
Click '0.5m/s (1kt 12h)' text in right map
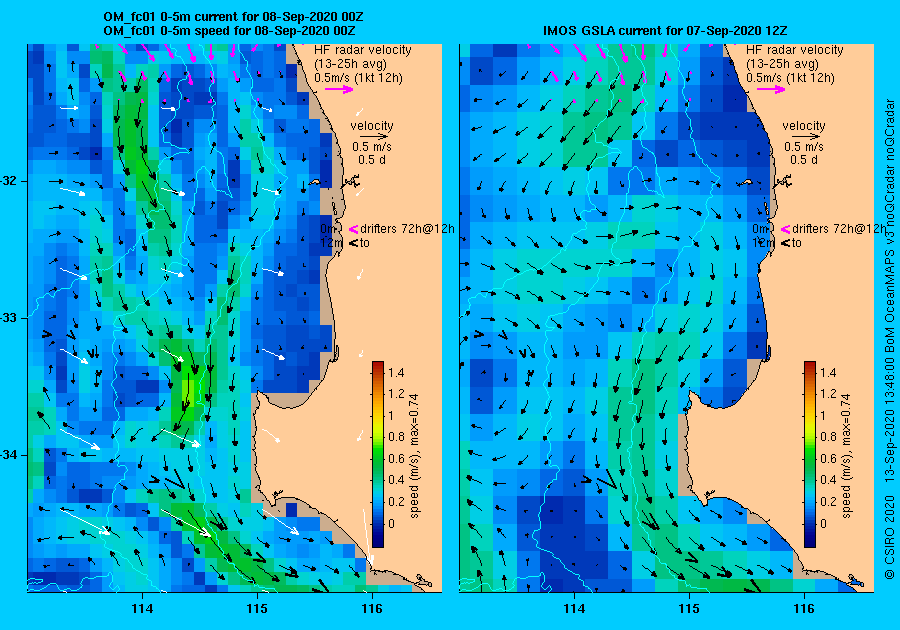pyautogui.click(x=790, y=77)
